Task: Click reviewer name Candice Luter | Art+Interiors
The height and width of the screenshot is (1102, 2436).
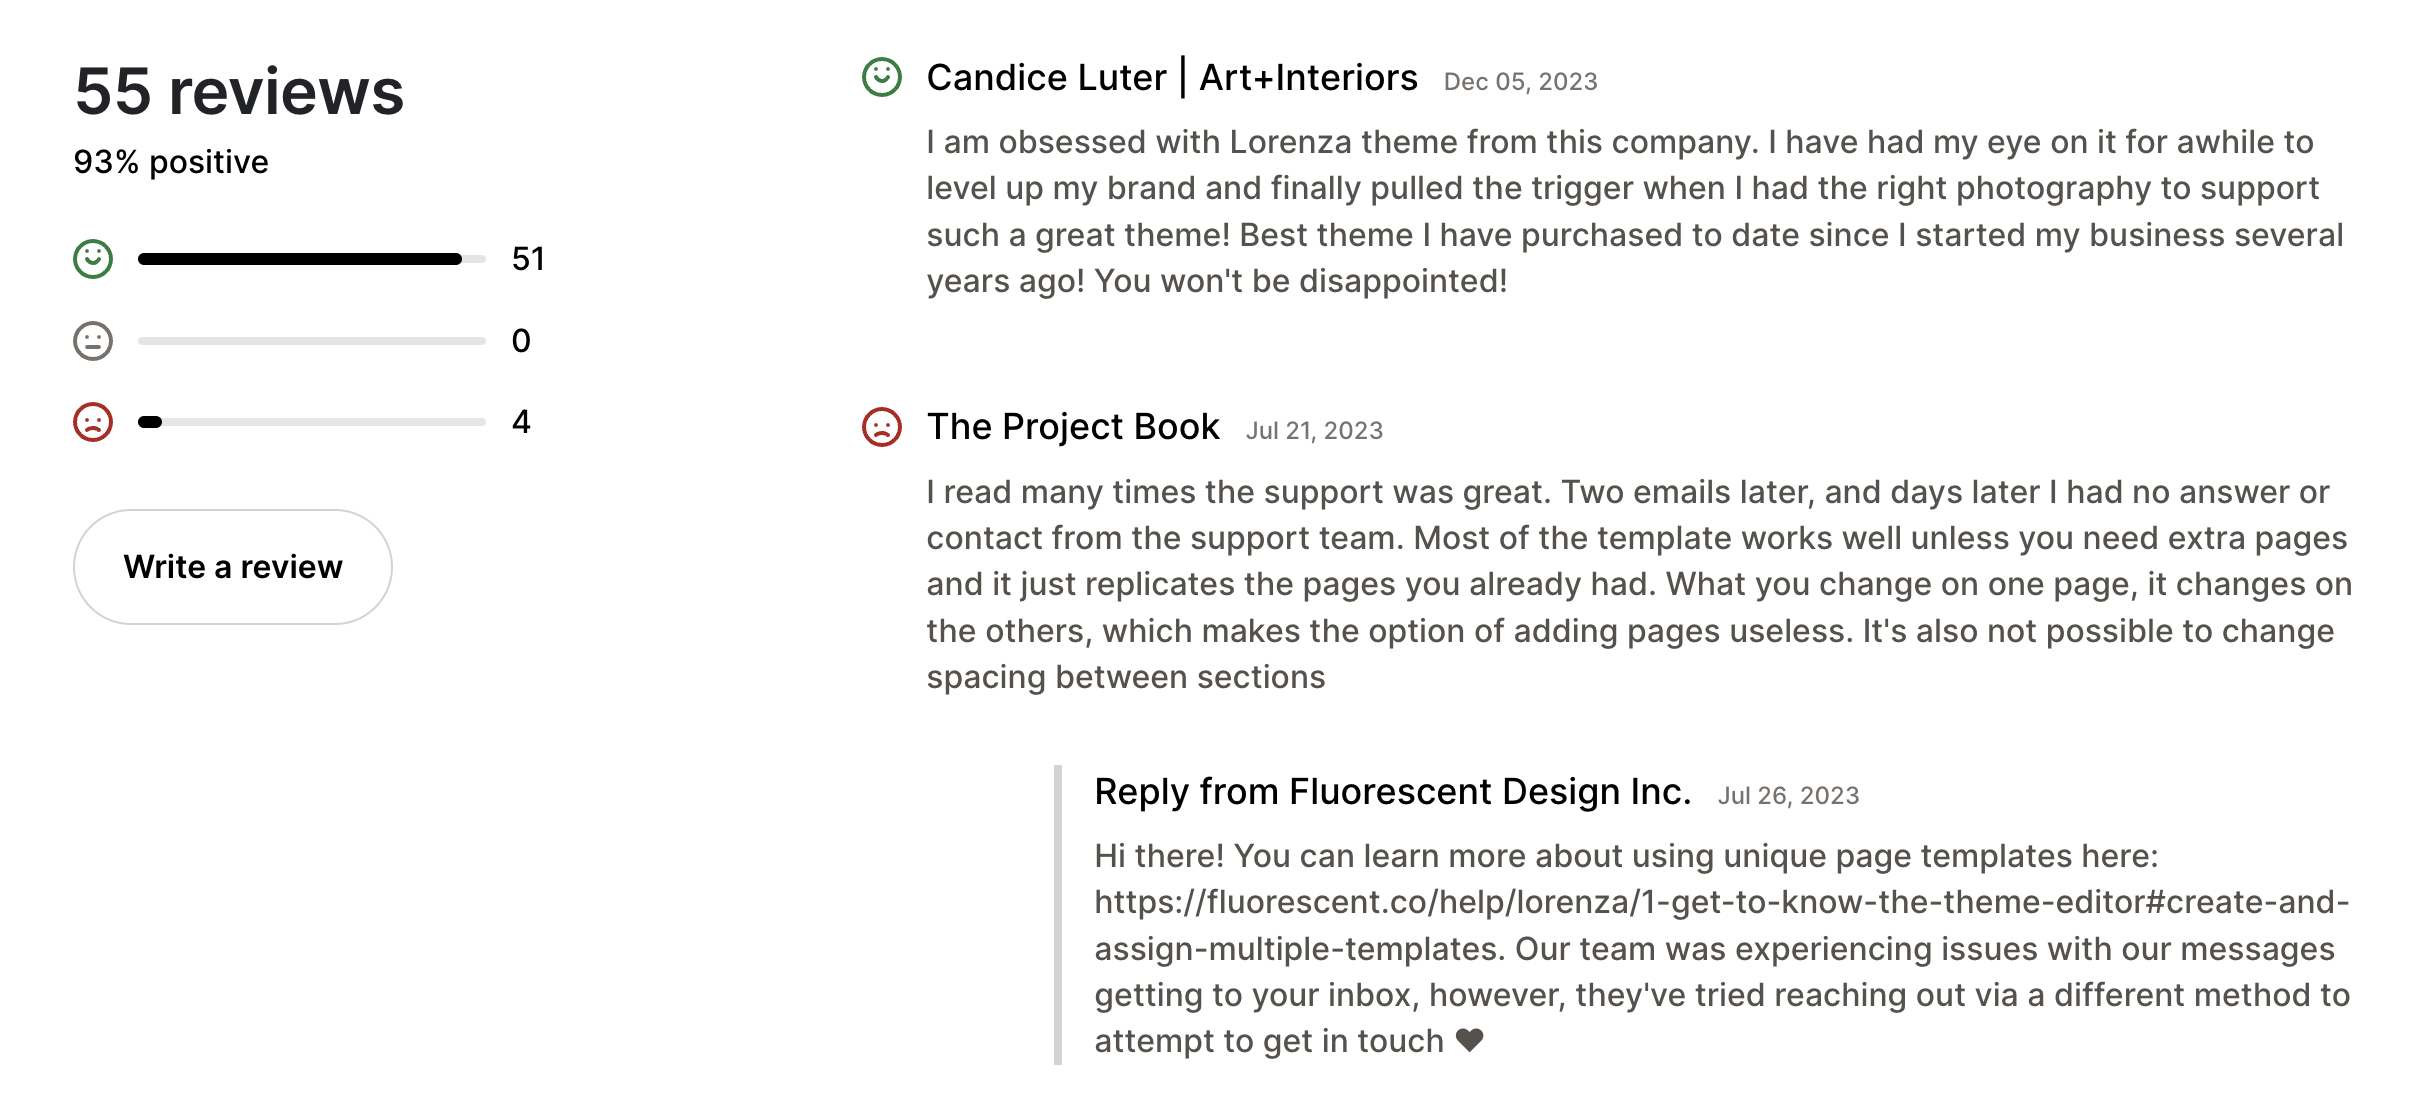Action: (x=1172, y=76)
